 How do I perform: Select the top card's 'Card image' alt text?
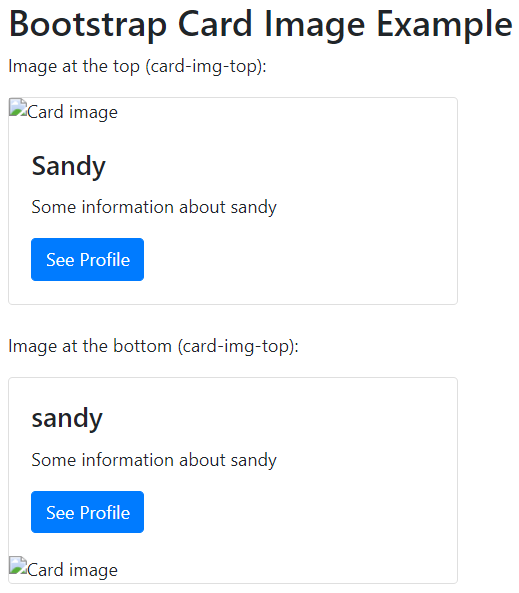[x=72, y=112]
